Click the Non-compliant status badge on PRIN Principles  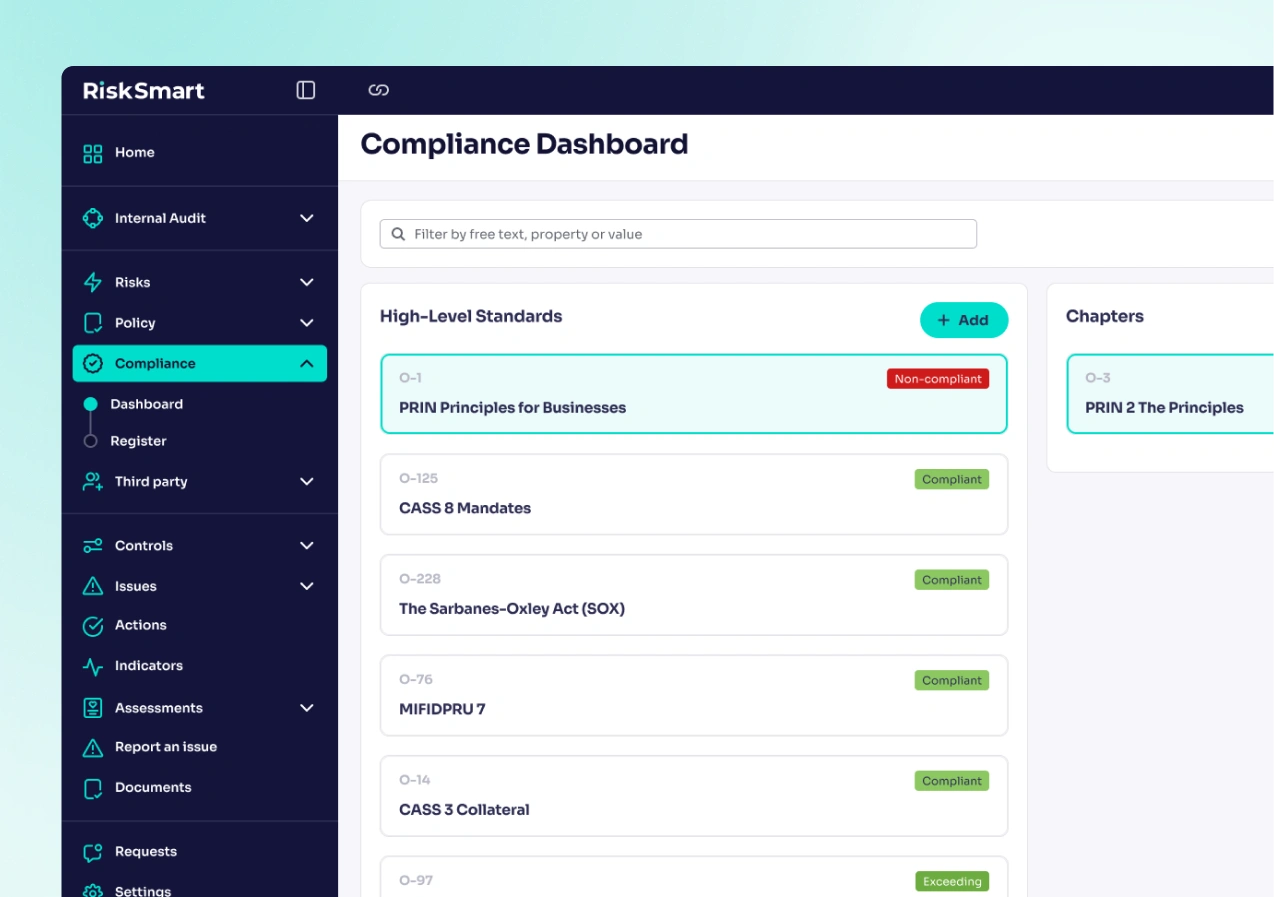pyautogui.click(x=937, y=378)
